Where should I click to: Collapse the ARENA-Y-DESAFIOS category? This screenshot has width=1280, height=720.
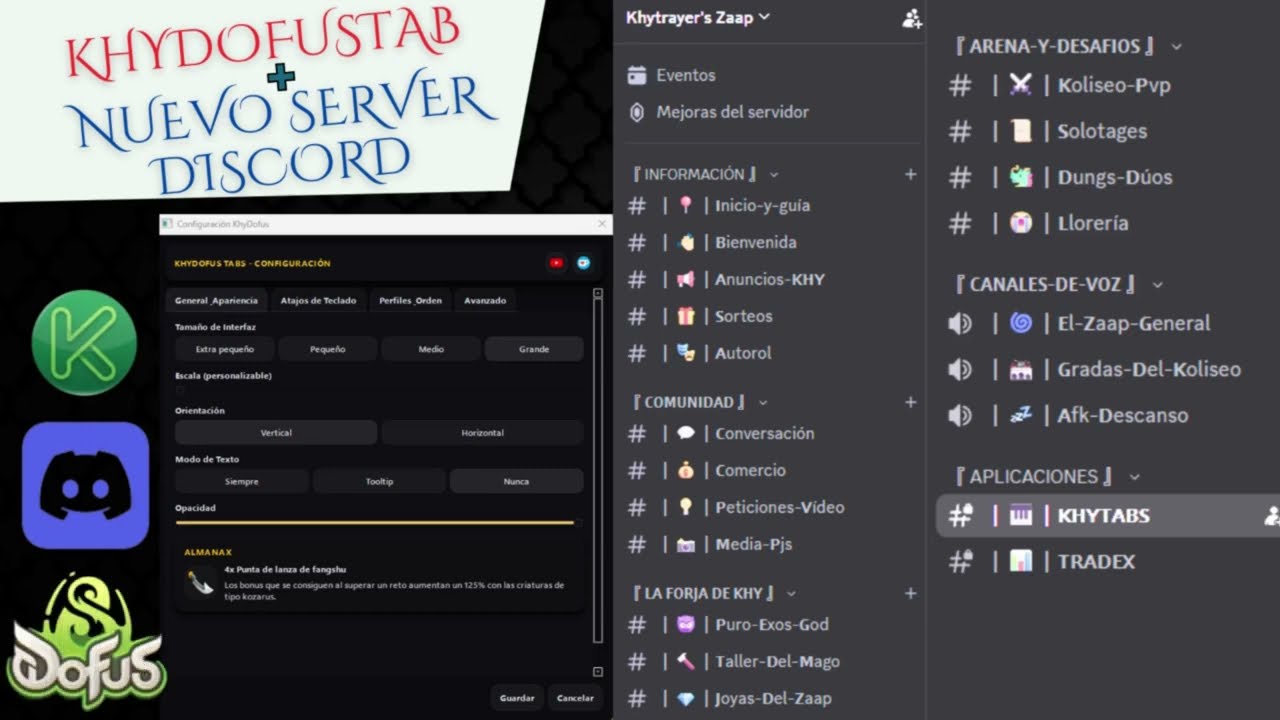1176,47
